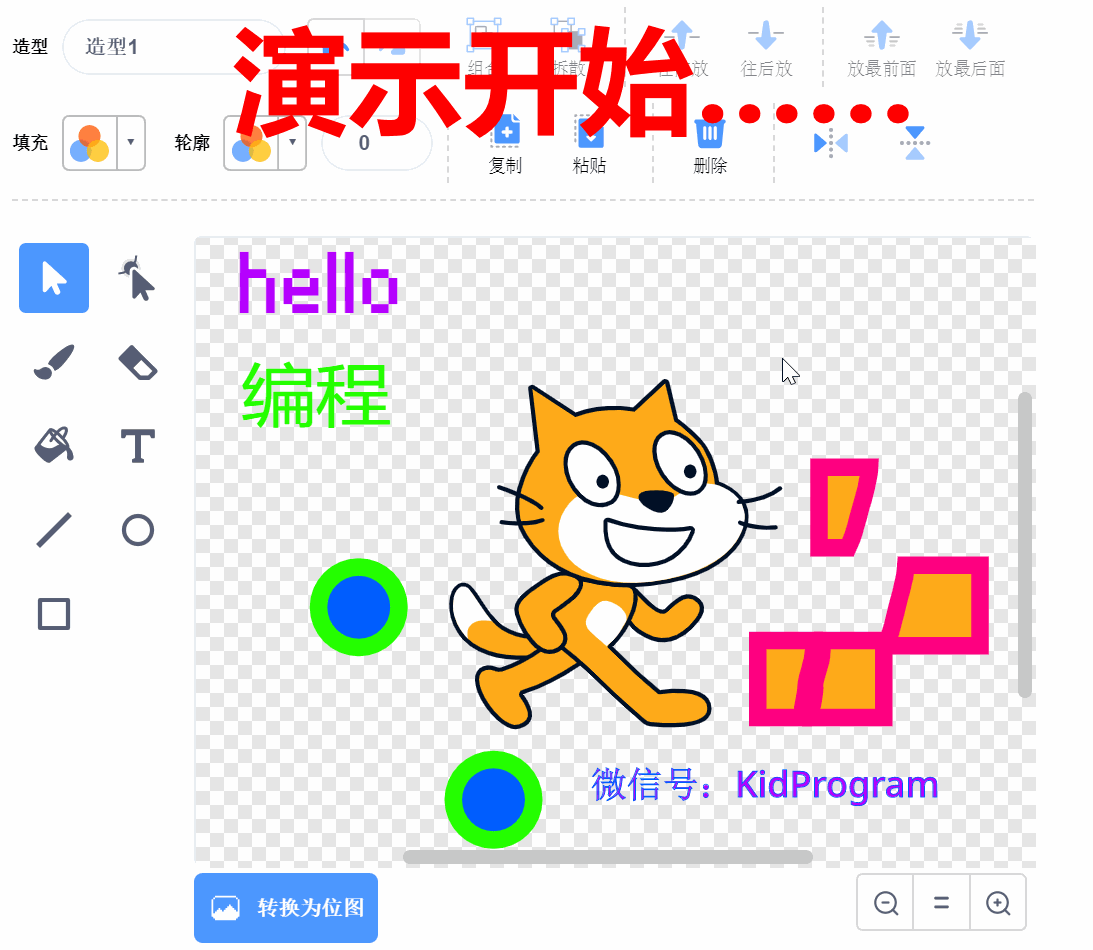Open the 轮廓 outline color dropdown
Screen dimensions: 1093x950
(292, 142)
